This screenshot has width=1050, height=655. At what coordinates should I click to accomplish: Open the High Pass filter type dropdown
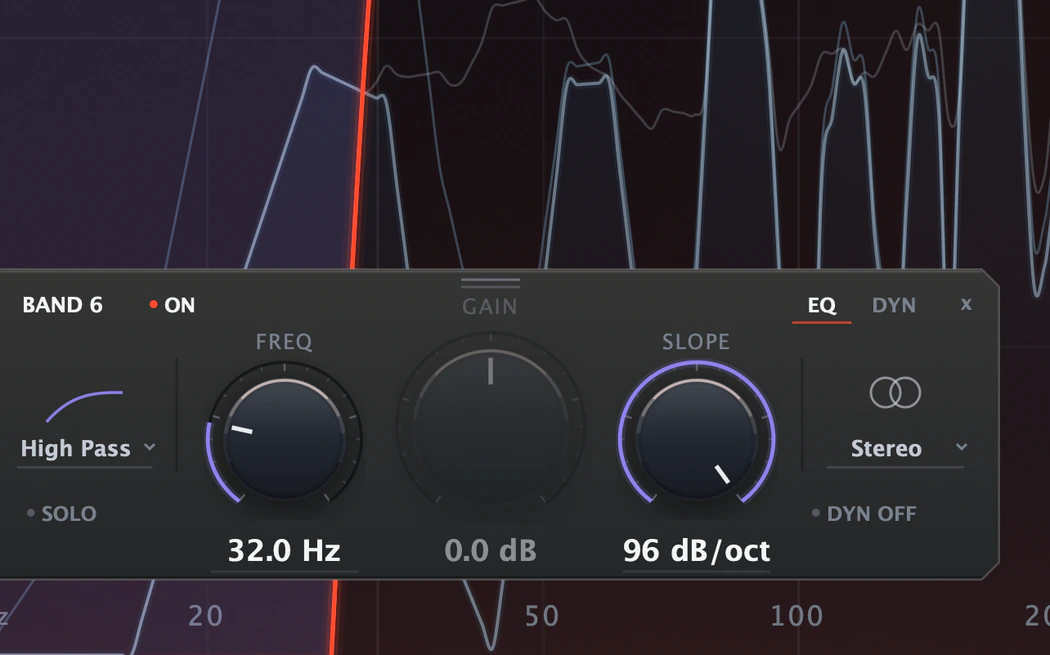coord(87,448)
